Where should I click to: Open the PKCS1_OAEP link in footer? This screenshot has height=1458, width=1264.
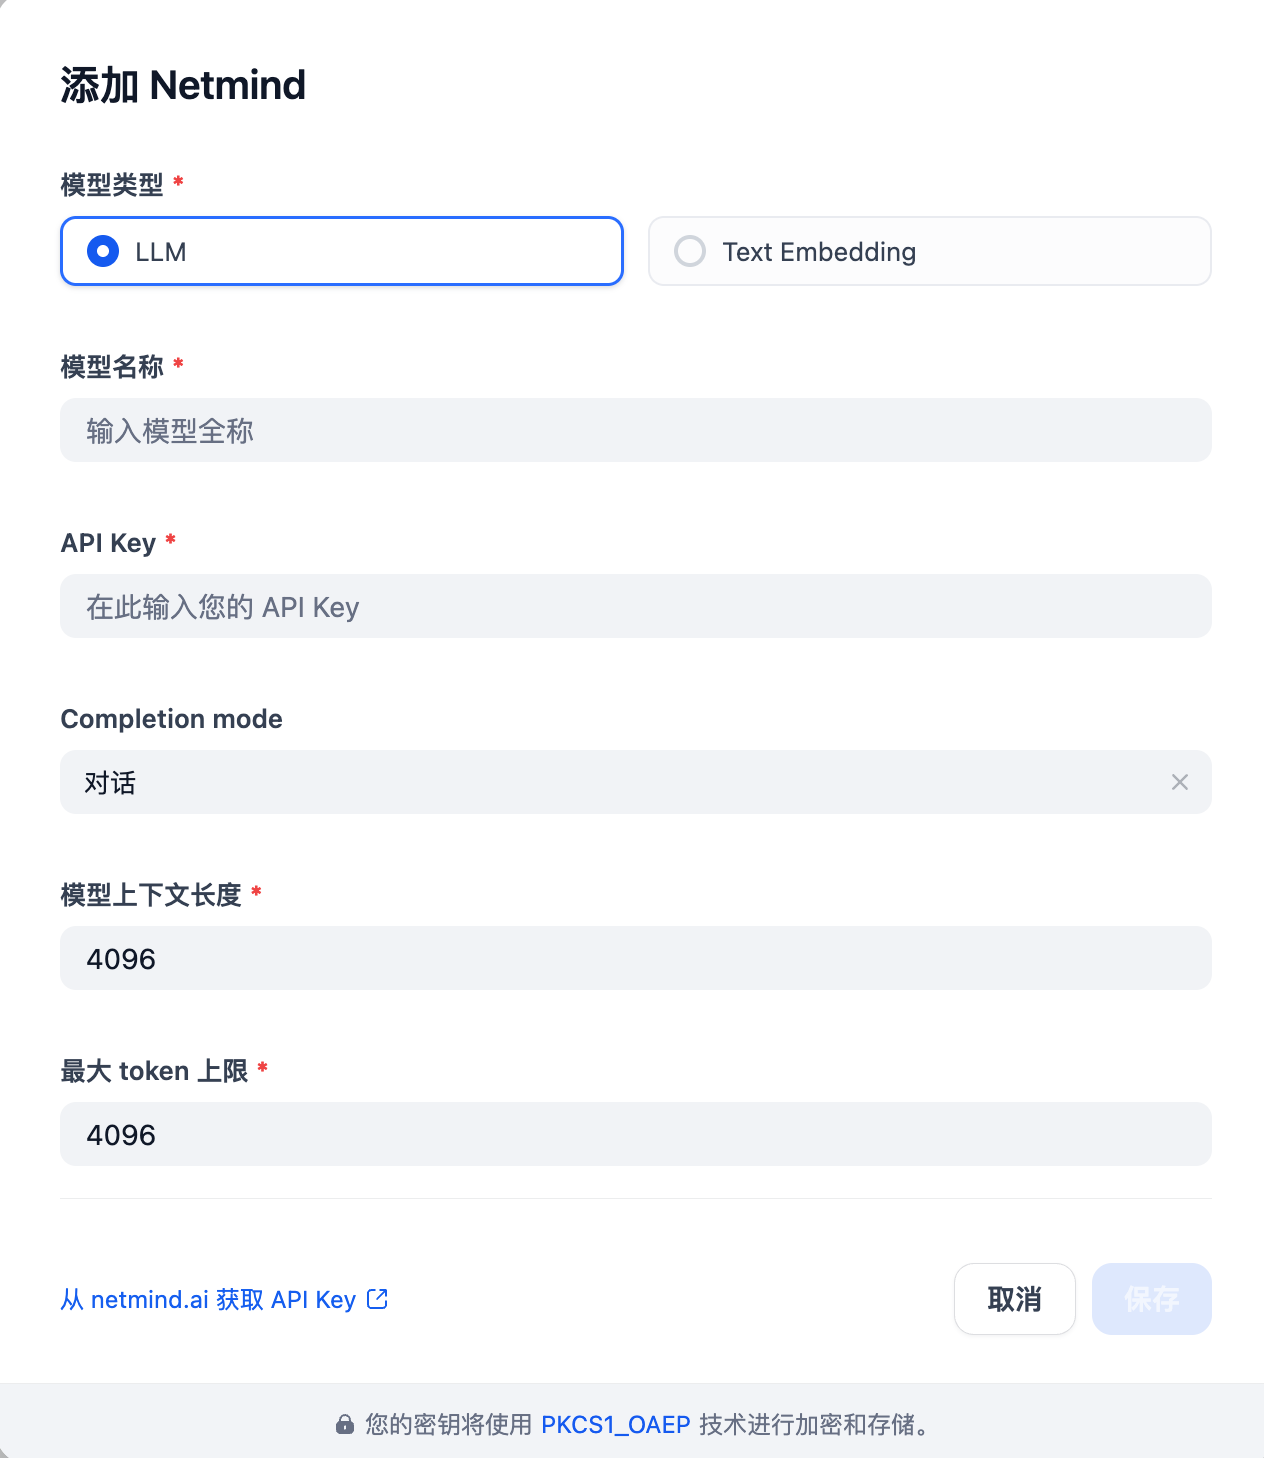[x=616, y=1424]
